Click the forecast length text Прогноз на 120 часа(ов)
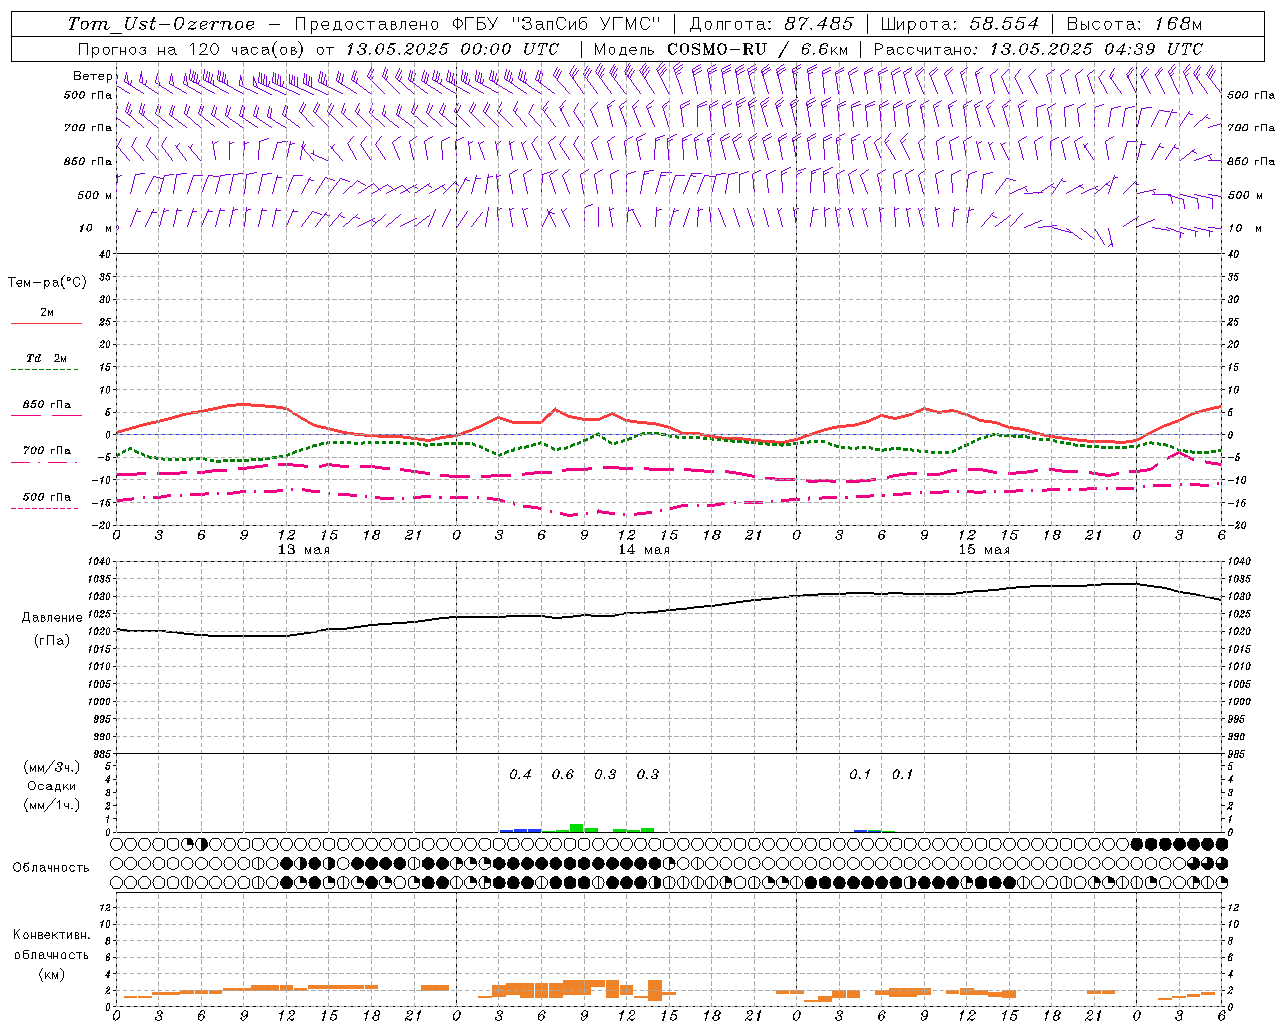This screenshot has width=1280, height=1024. 193,49
